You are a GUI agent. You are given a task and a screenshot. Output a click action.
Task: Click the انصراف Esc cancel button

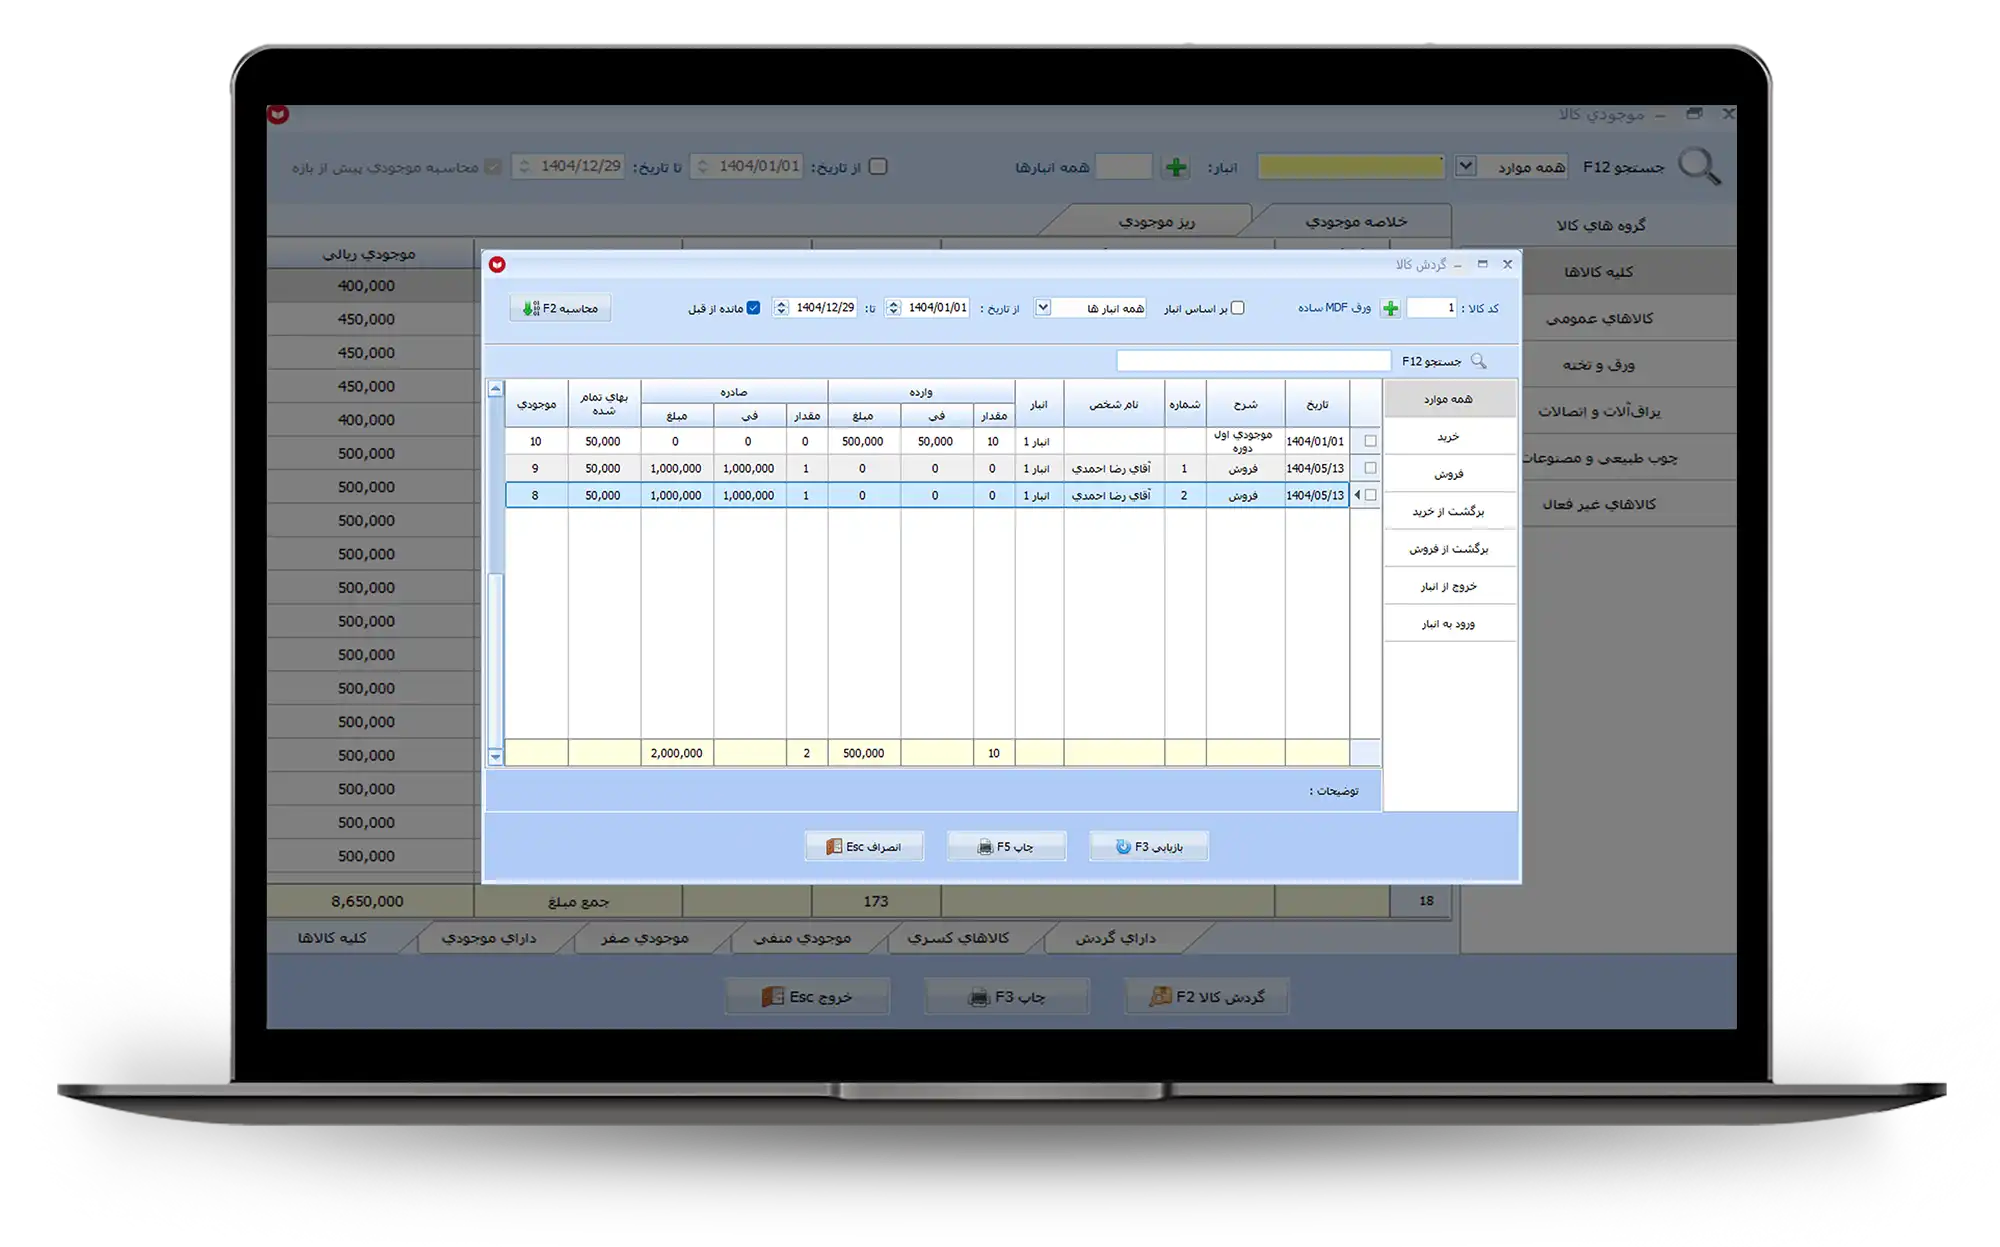tap(864, 847)
